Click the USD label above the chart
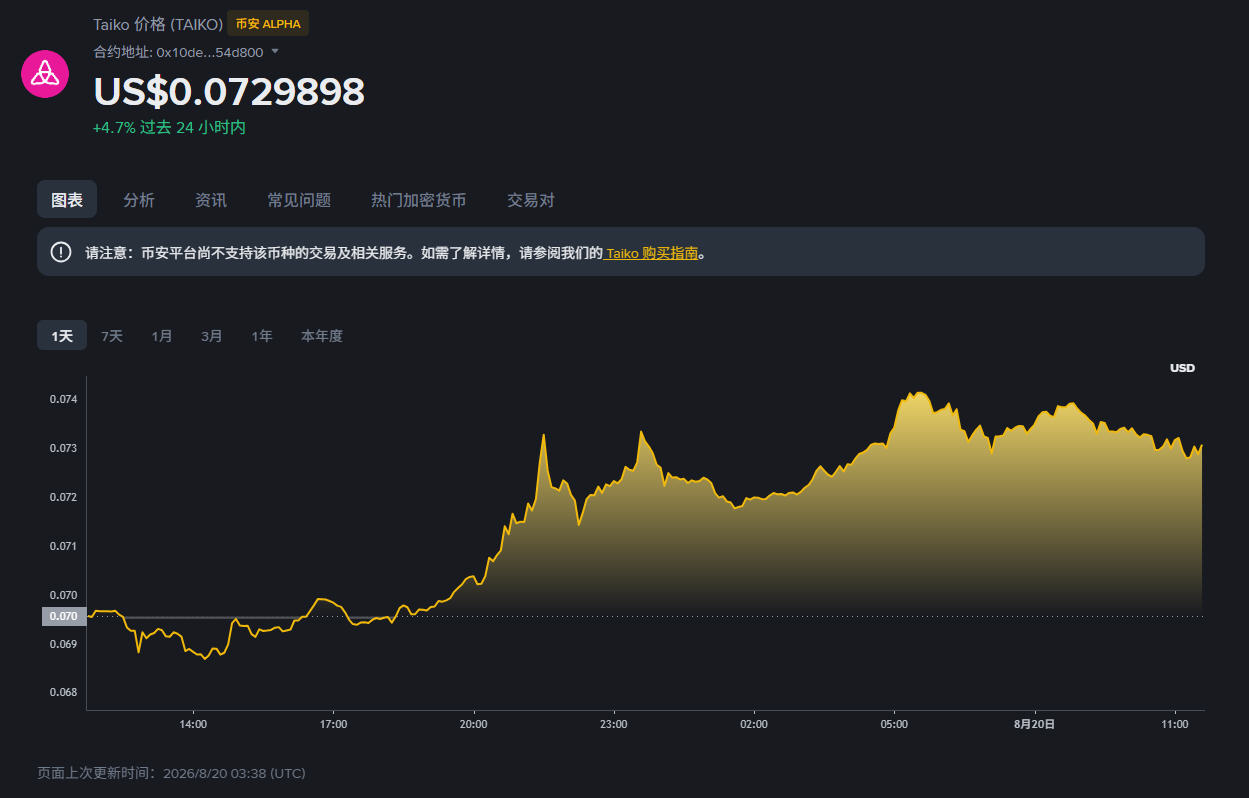This screenshot has height=798, width=1249. 1182,368
